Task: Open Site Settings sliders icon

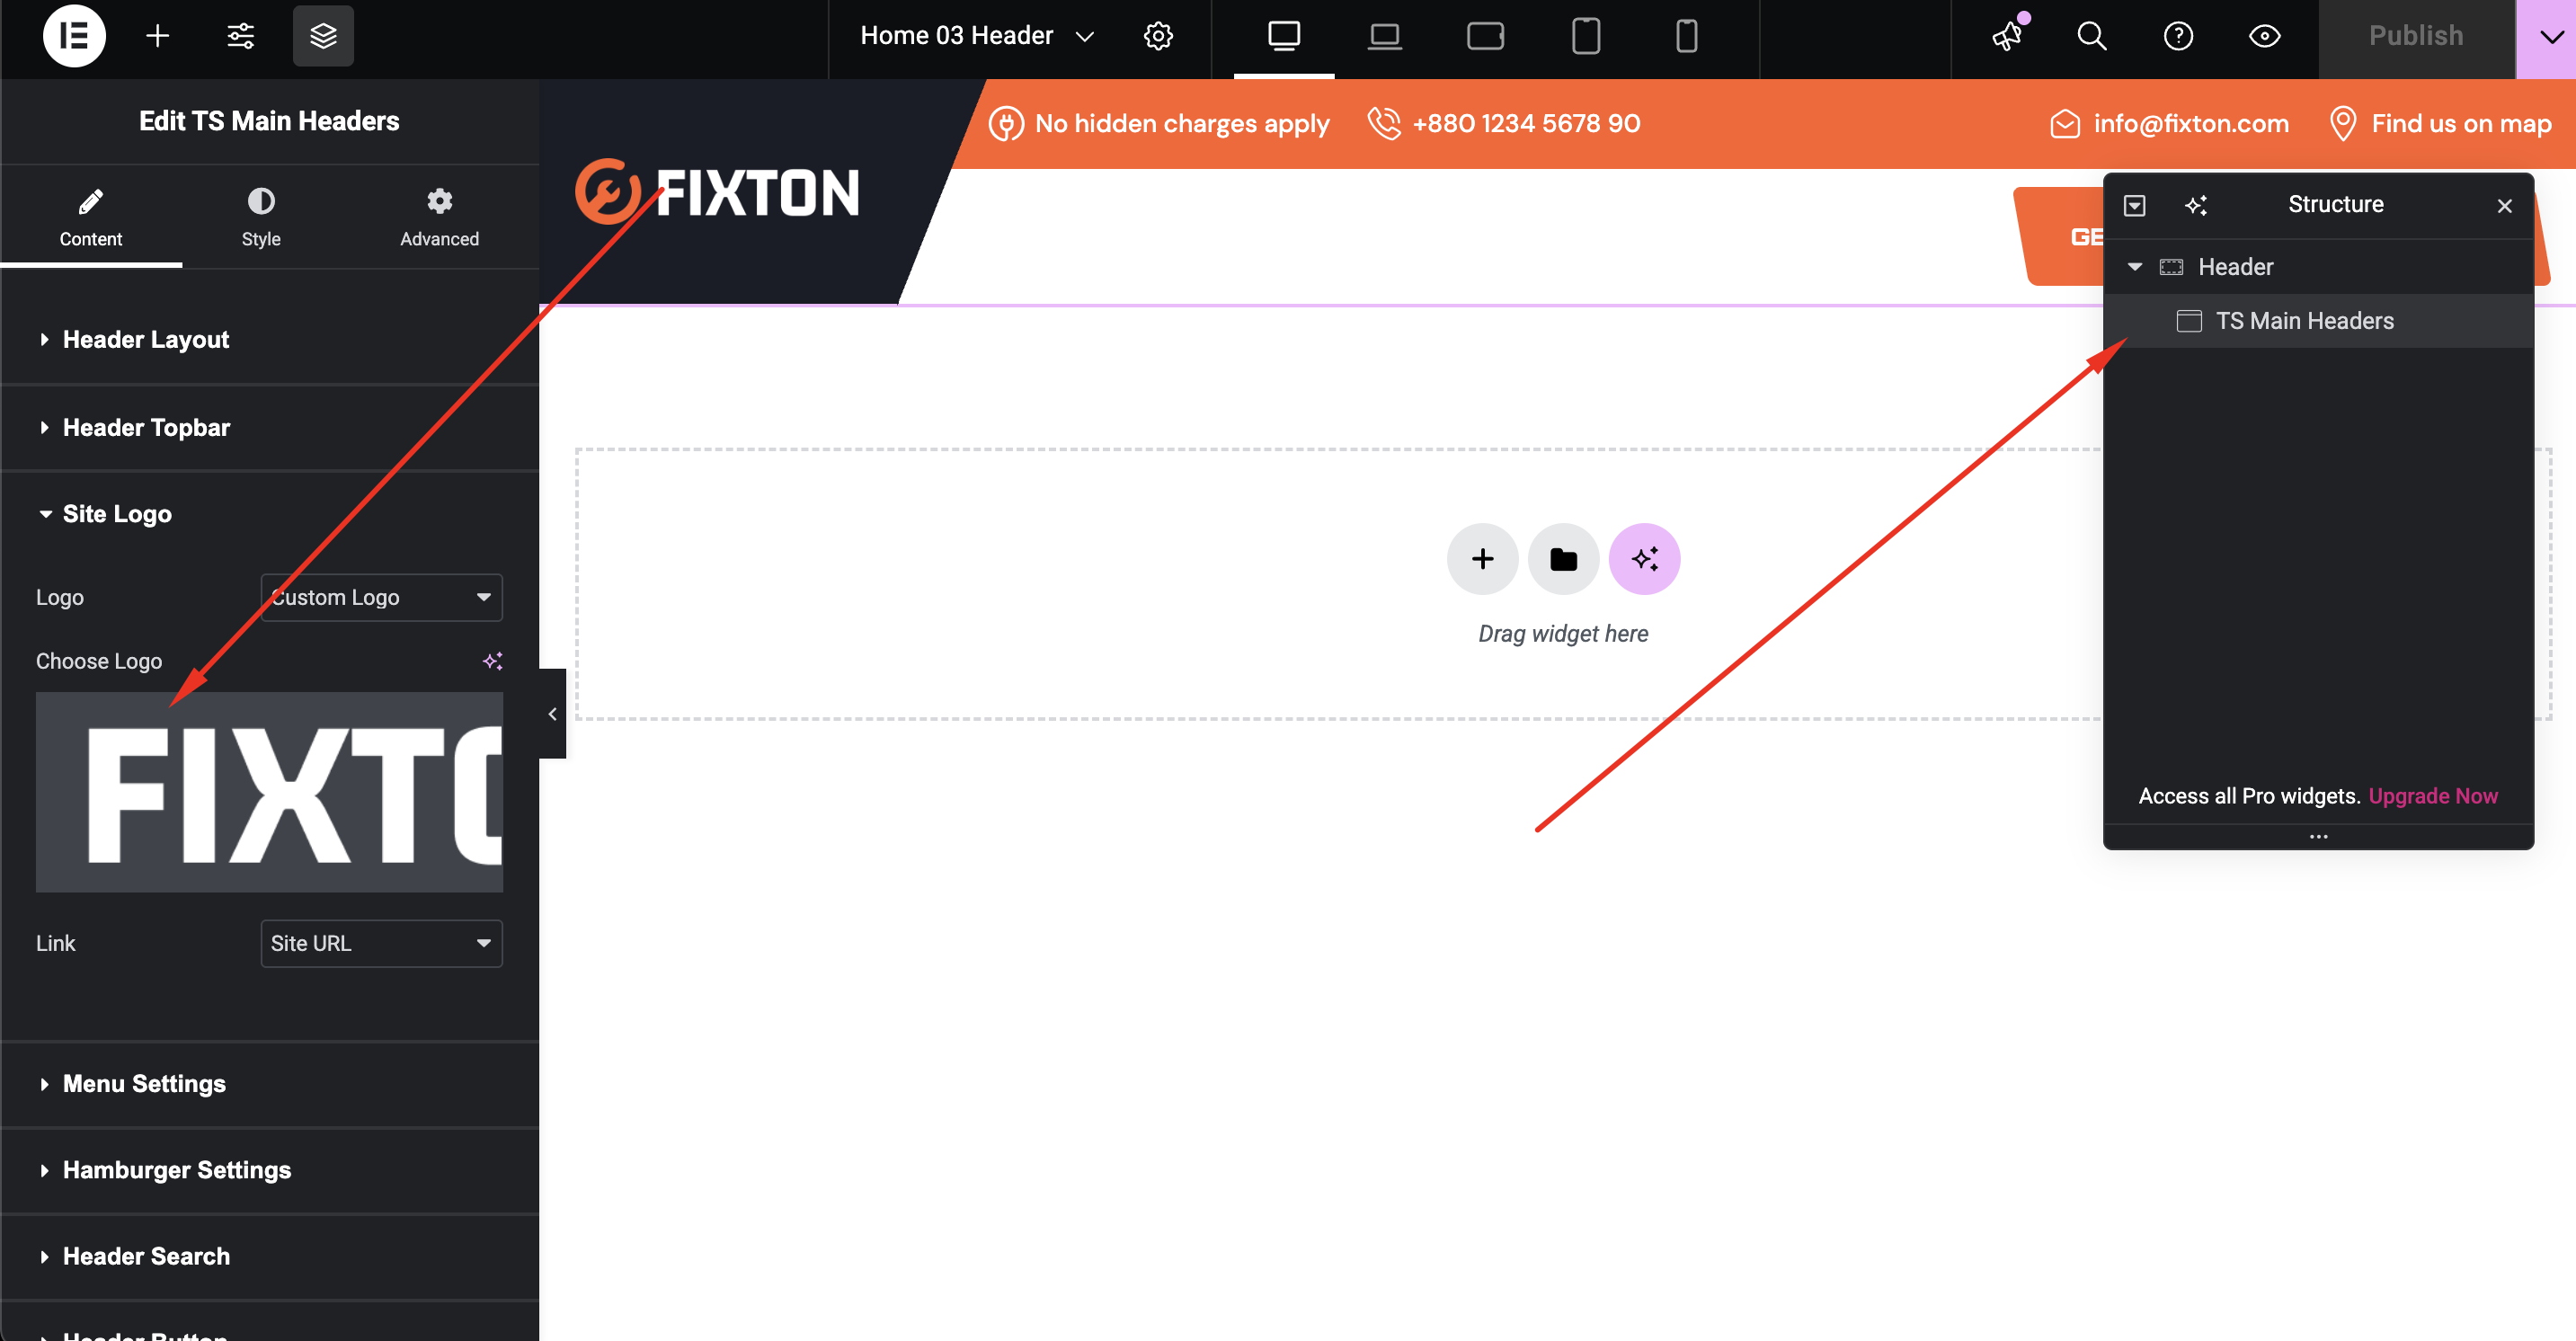Action: point(240,36)
